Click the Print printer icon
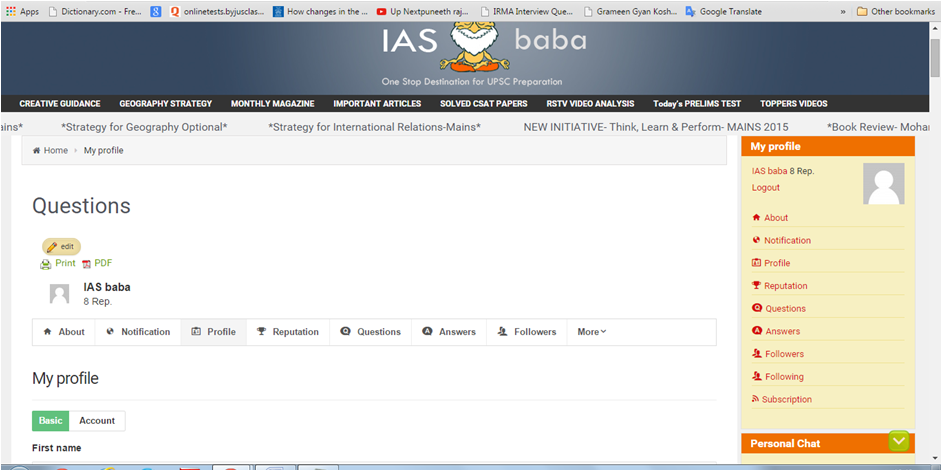The image size is (942, 471). (46, 264)
